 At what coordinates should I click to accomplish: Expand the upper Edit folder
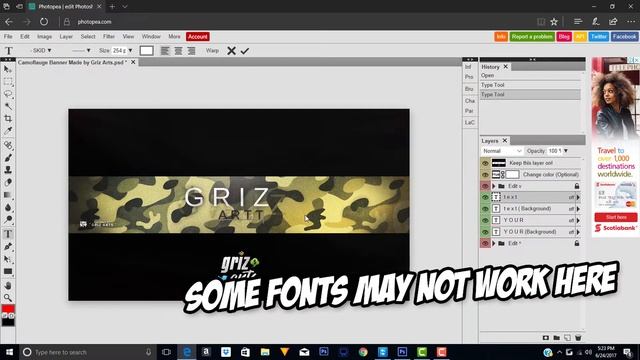pos(493,186)
